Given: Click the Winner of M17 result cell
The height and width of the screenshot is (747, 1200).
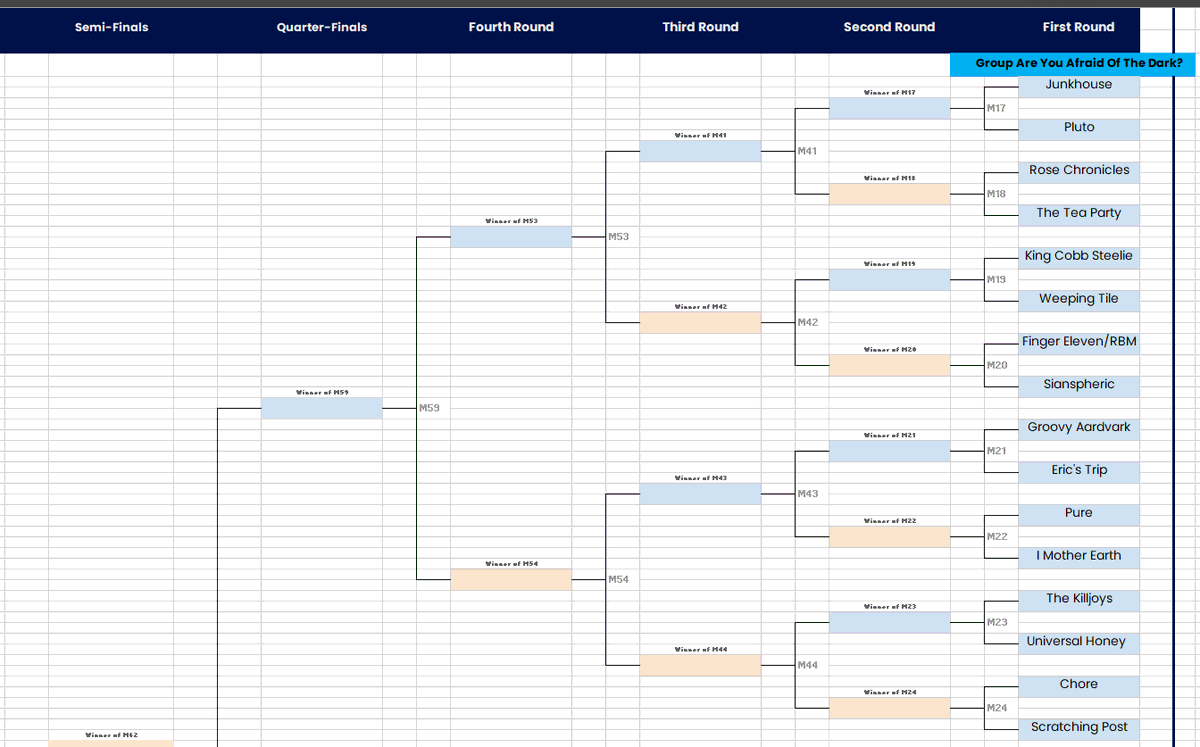Looking at the screenshot, I should 889,108.
